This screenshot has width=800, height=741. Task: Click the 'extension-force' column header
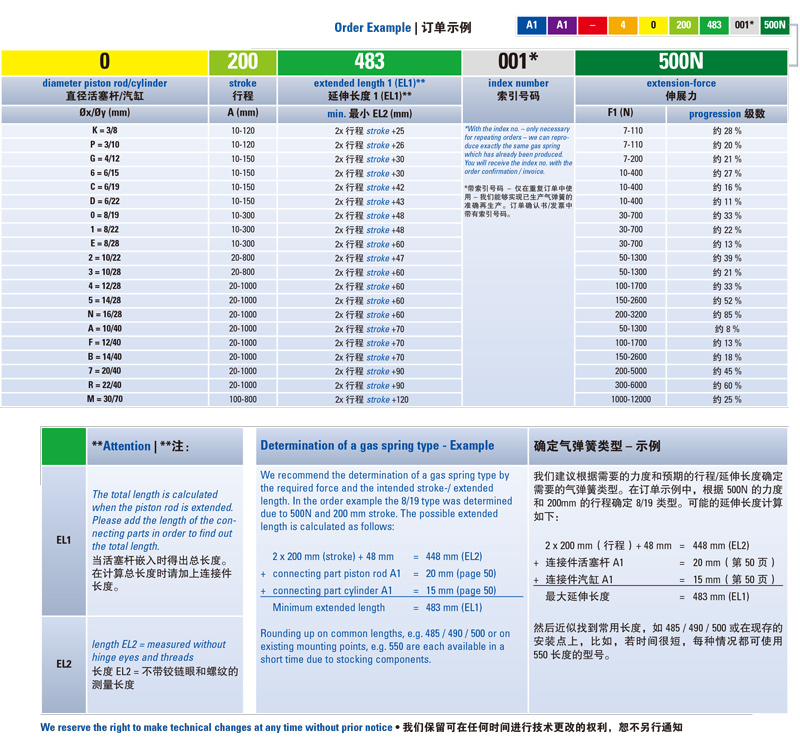tap(681, 90)
